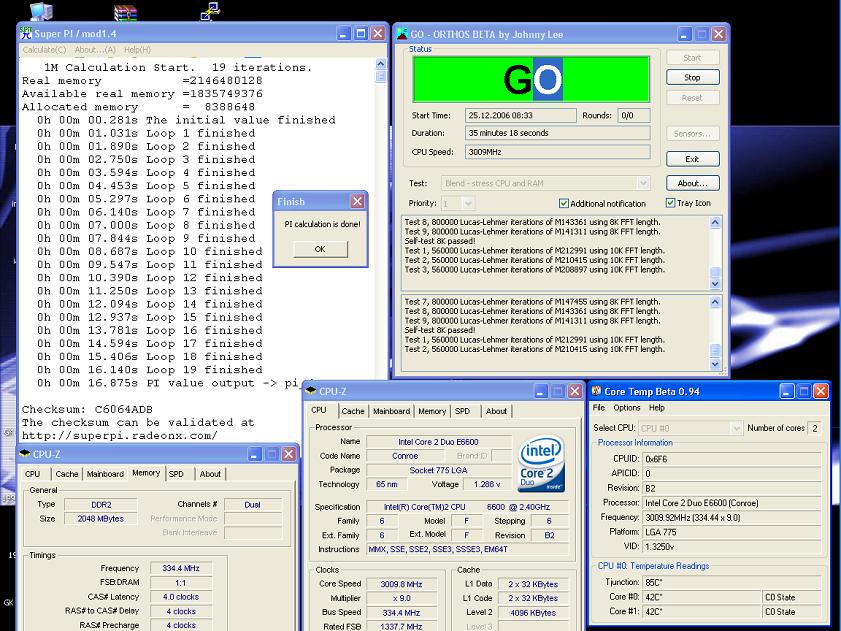Switch to SPD tab in front CPU-Z
Viewport: 841px width, 631px height.
[x=462, y=411]
